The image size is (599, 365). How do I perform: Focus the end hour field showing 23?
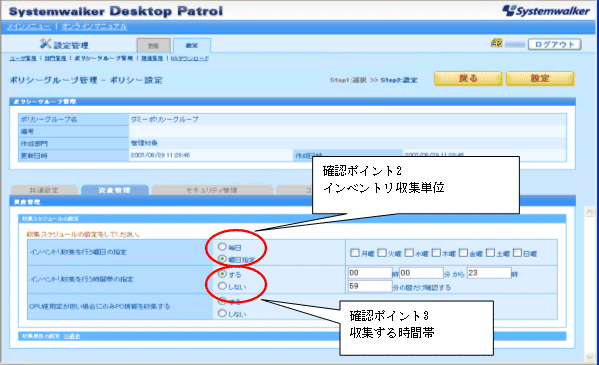click(x=489, y=273)
